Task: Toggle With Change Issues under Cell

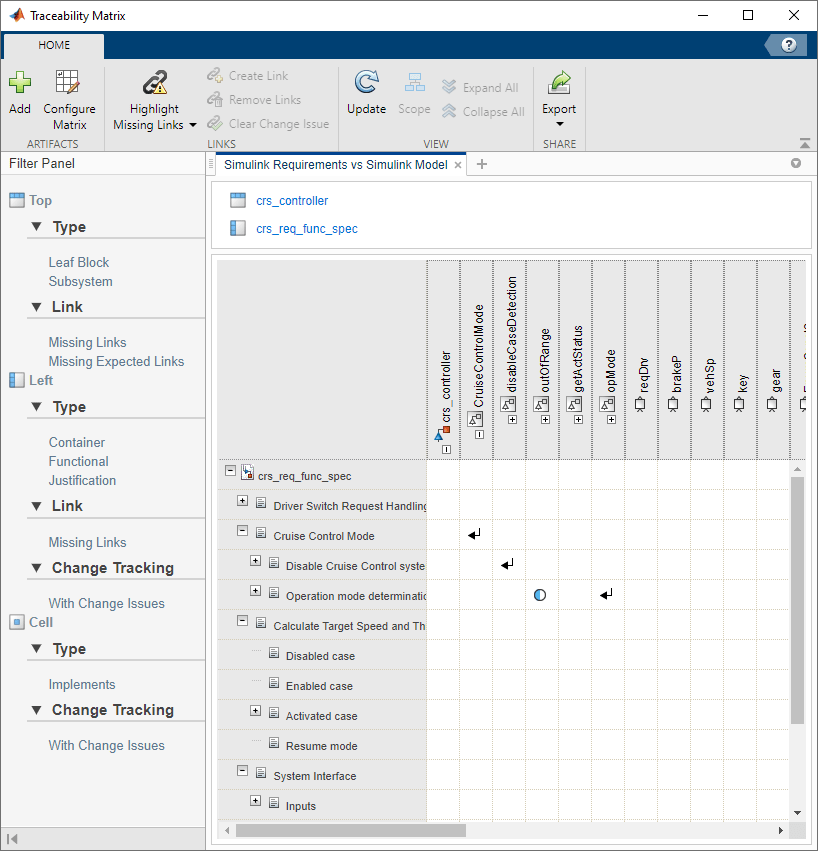Action: [x=106, y=746]
